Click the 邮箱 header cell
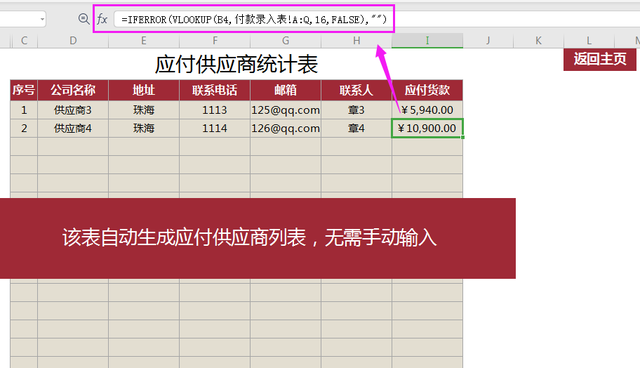This screenshot has height=368, width=640. 286,90
